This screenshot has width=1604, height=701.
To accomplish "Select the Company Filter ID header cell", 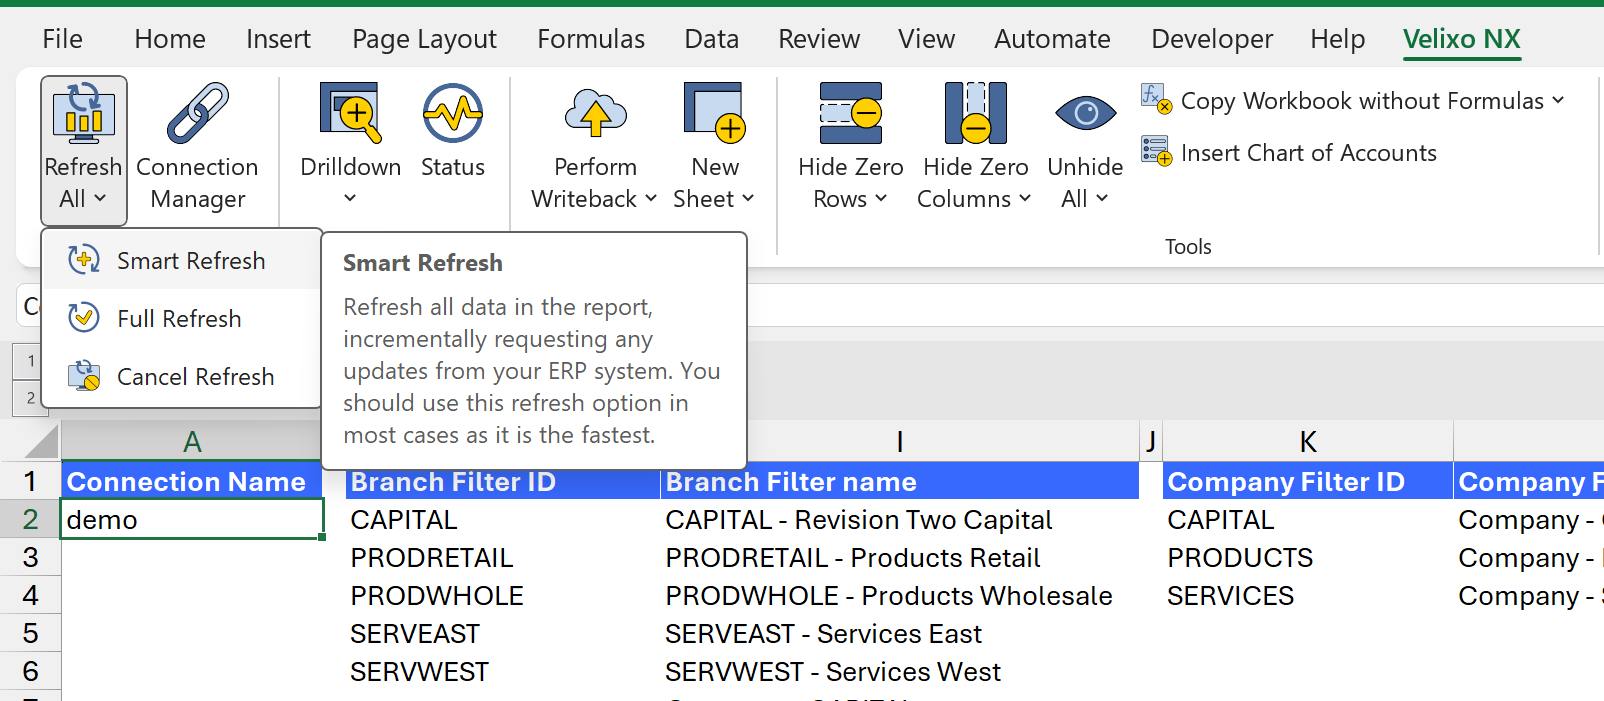I will 1308,481.
